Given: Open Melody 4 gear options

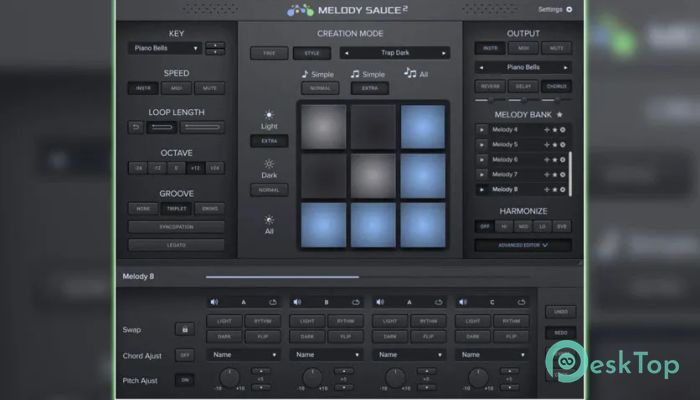Looking at the screenshot, I should pyautogui.click(x=562, y=130).
